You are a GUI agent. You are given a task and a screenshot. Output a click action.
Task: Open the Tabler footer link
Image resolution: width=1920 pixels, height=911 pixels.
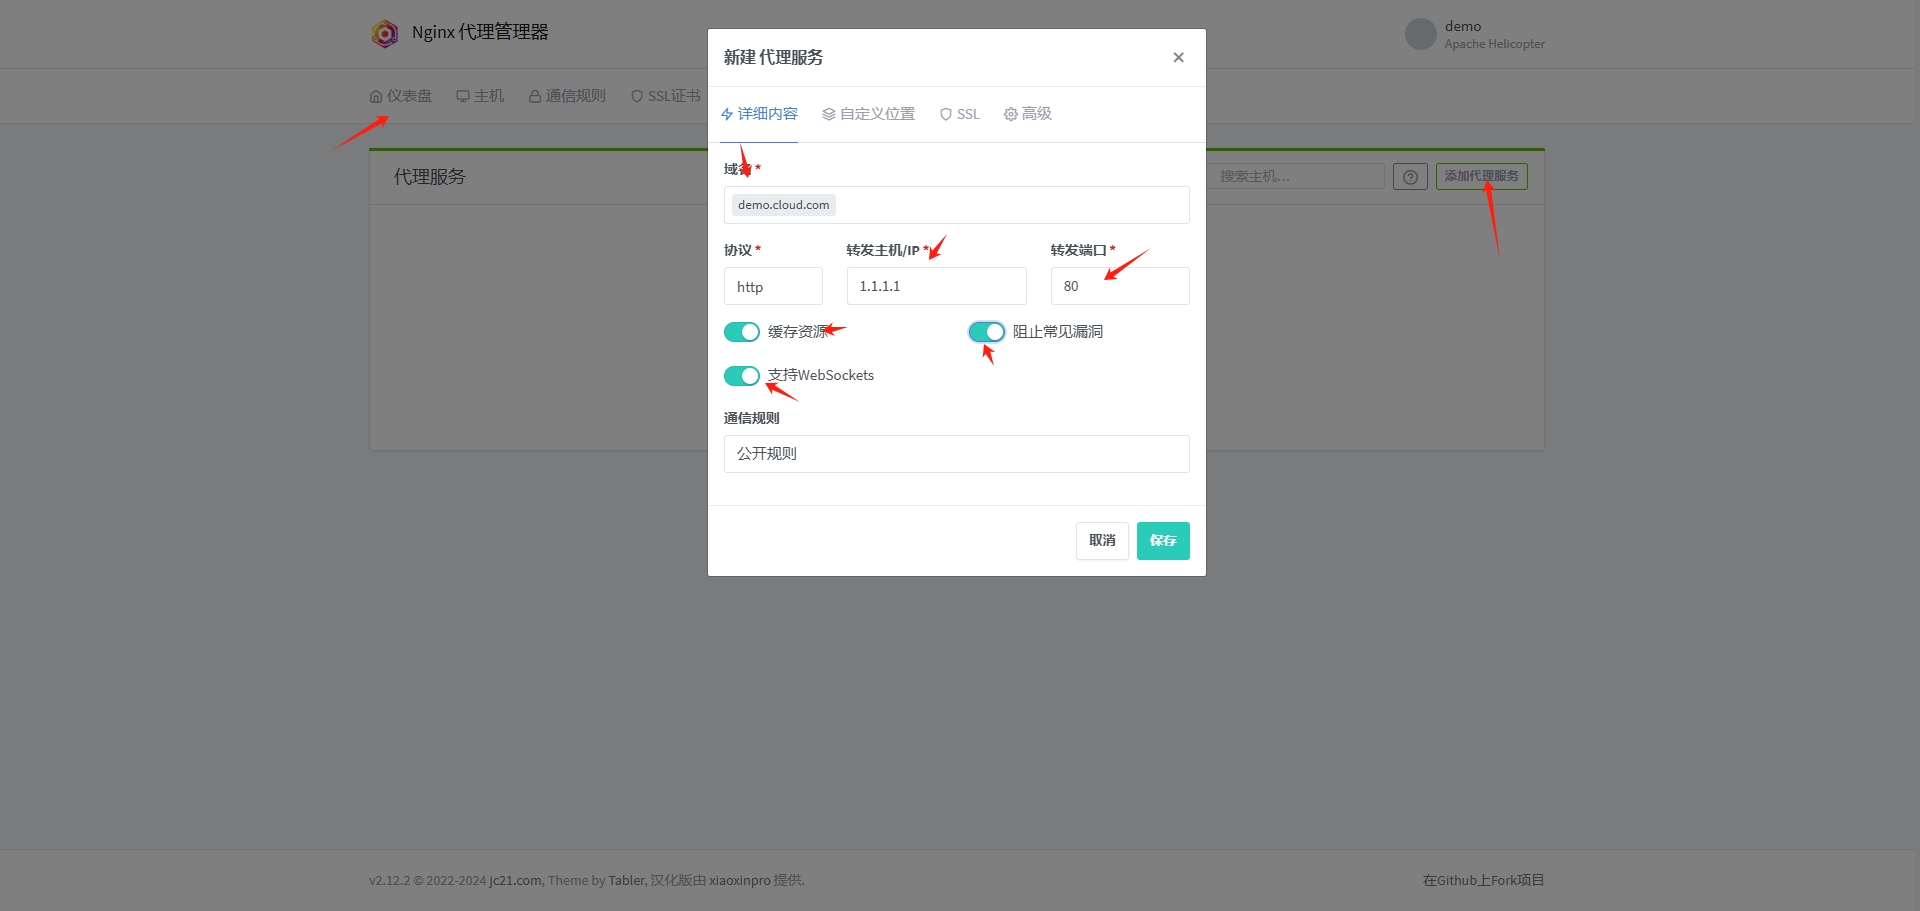[x=626, y=881]
